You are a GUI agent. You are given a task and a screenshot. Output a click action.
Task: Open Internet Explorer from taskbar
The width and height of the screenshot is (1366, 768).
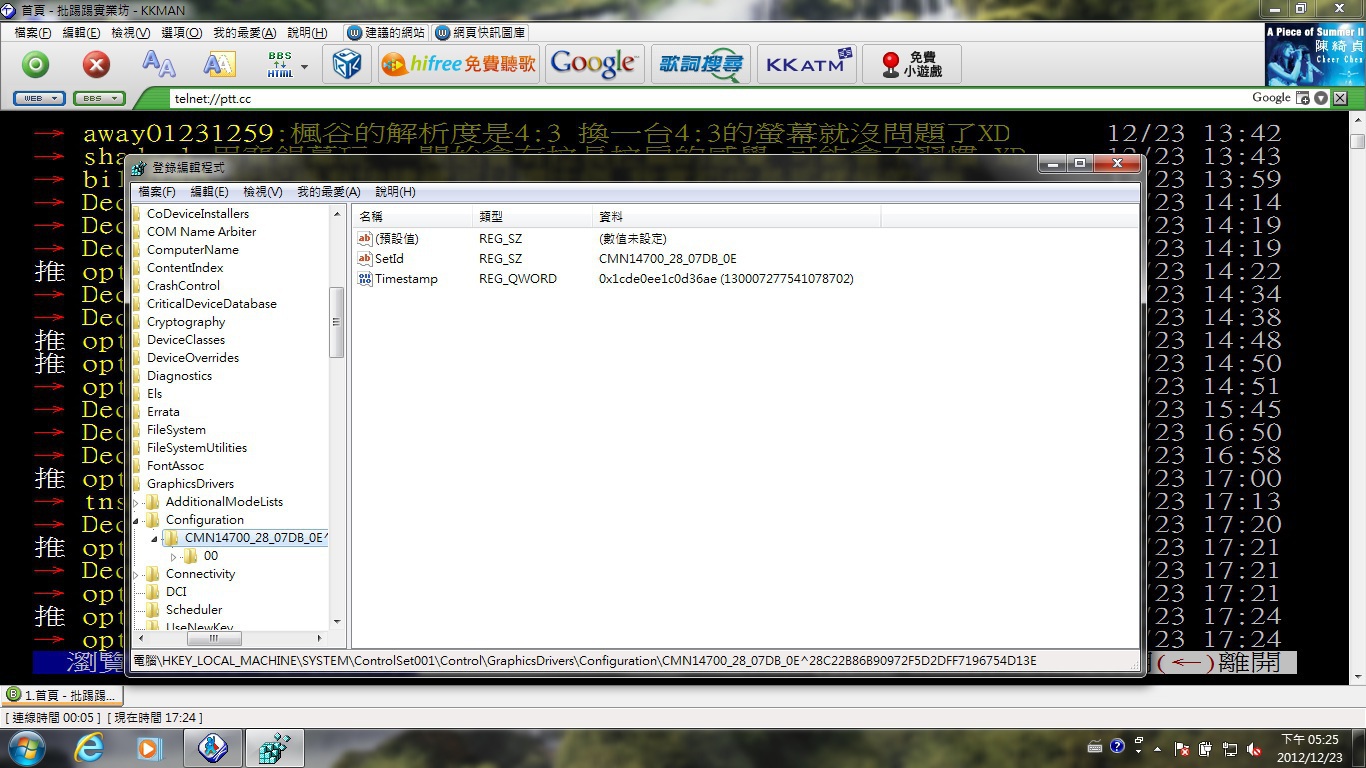coord(89,748)
